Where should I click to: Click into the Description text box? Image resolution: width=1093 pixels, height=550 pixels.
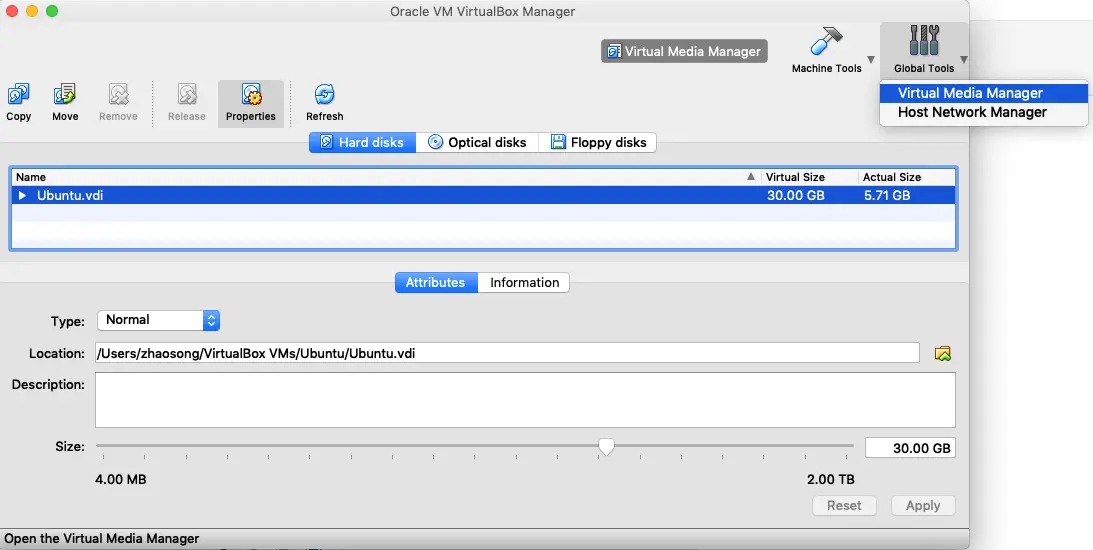[525, 400]
